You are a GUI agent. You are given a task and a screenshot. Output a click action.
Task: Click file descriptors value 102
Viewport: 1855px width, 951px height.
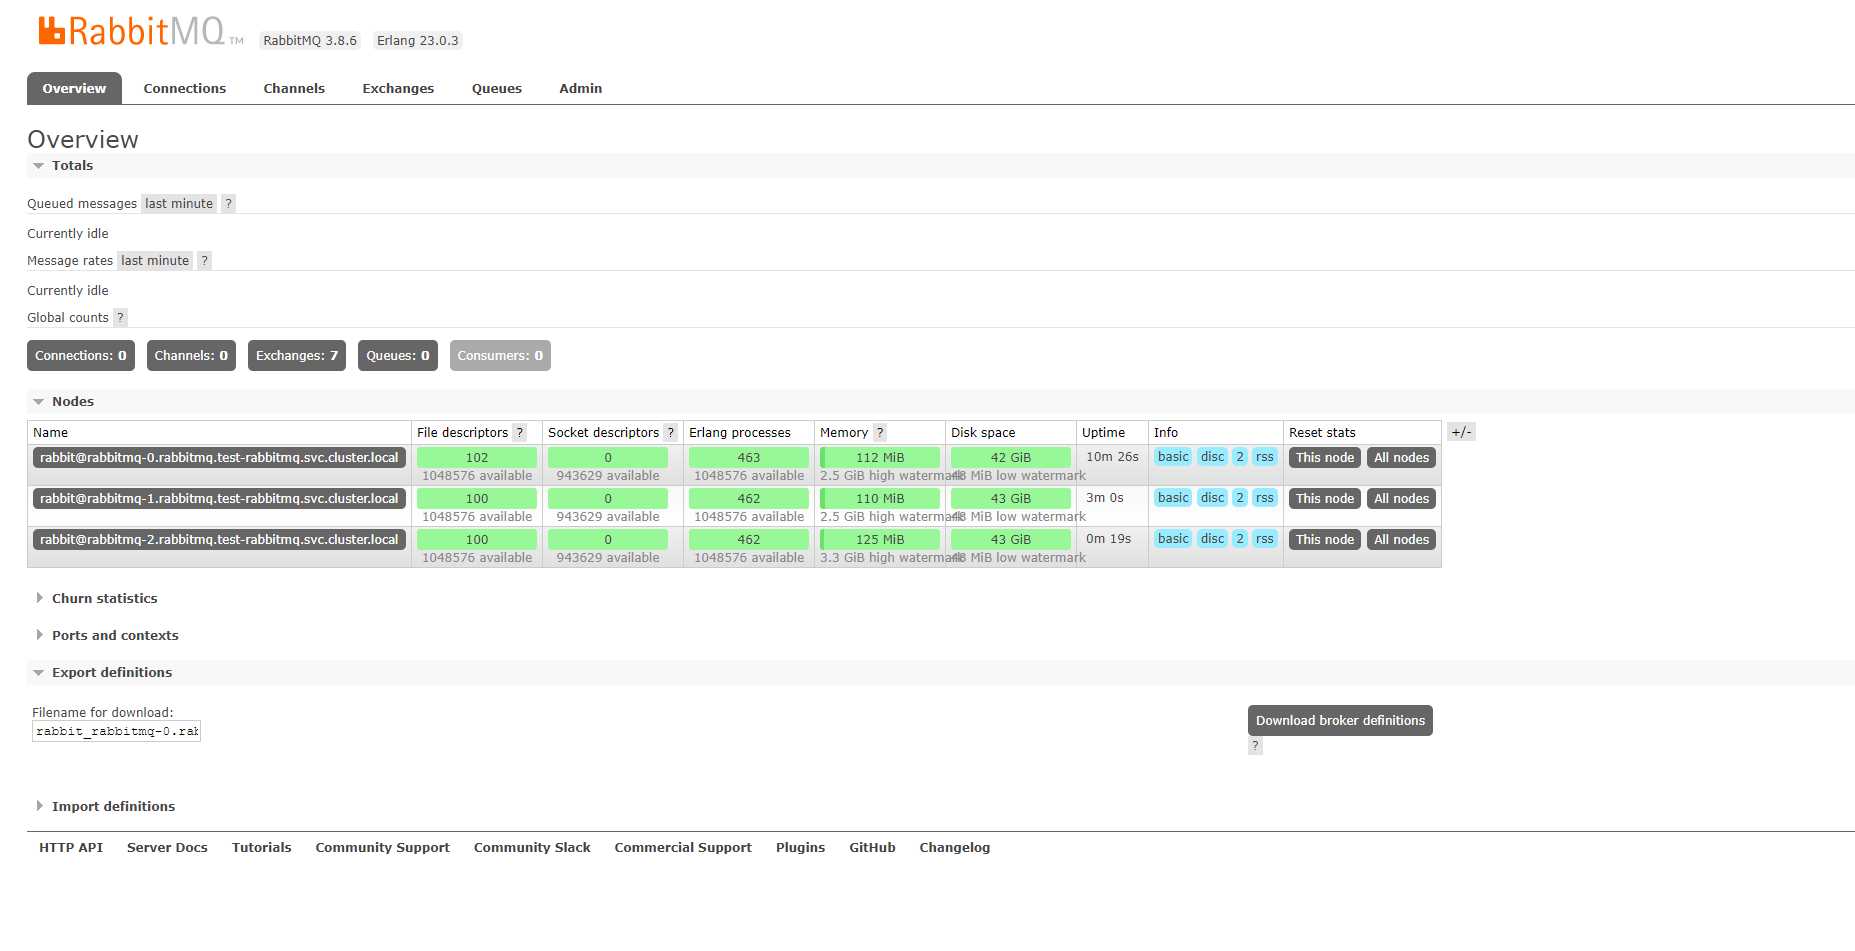(477, 458)
